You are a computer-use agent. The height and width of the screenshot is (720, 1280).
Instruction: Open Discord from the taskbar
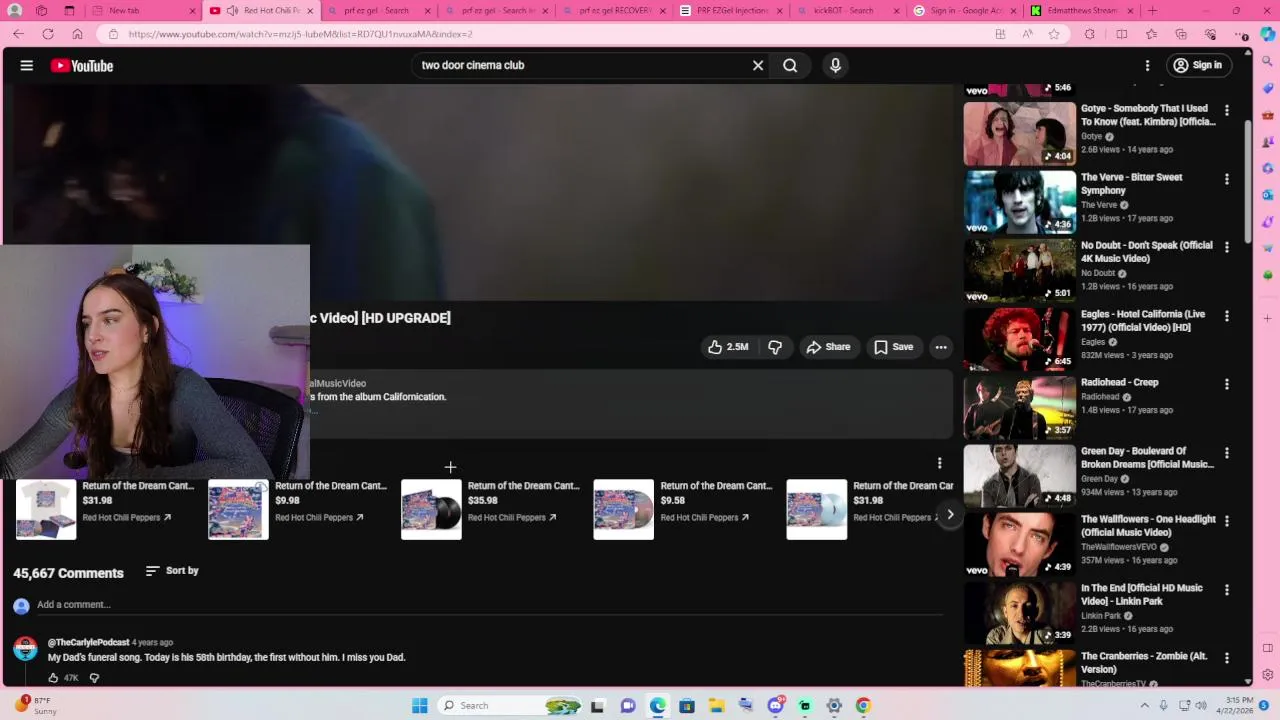click(x=775, y=706)
